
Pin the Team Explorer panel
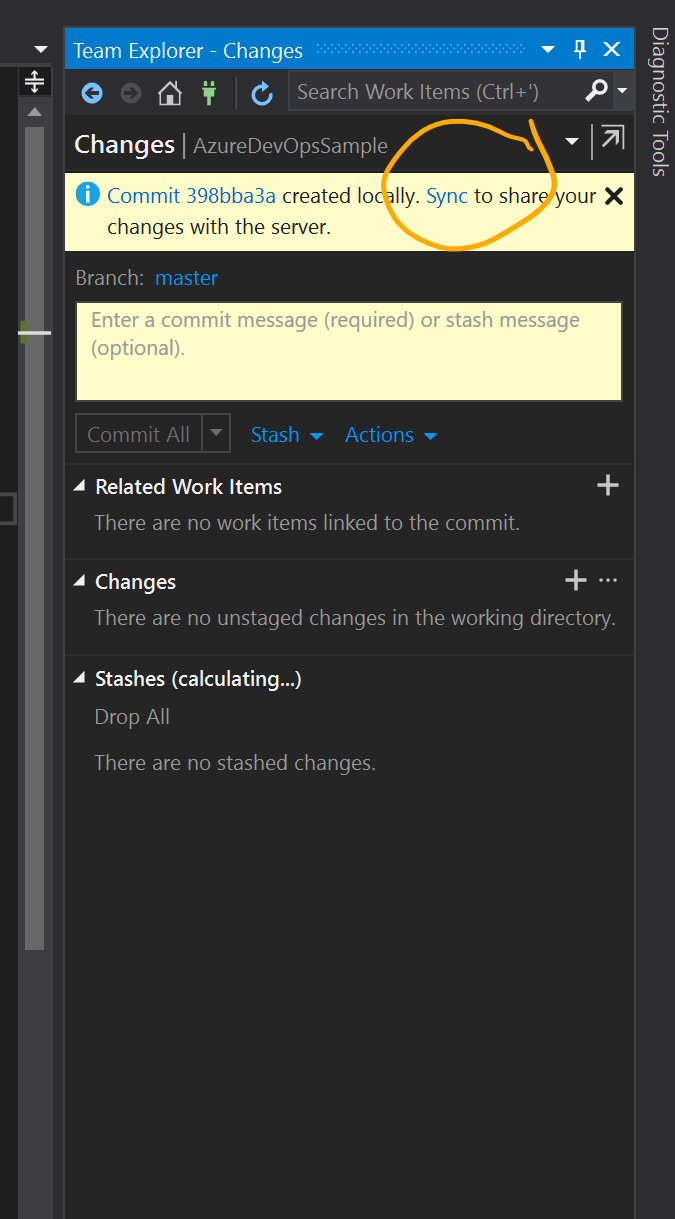click(580, 49)
